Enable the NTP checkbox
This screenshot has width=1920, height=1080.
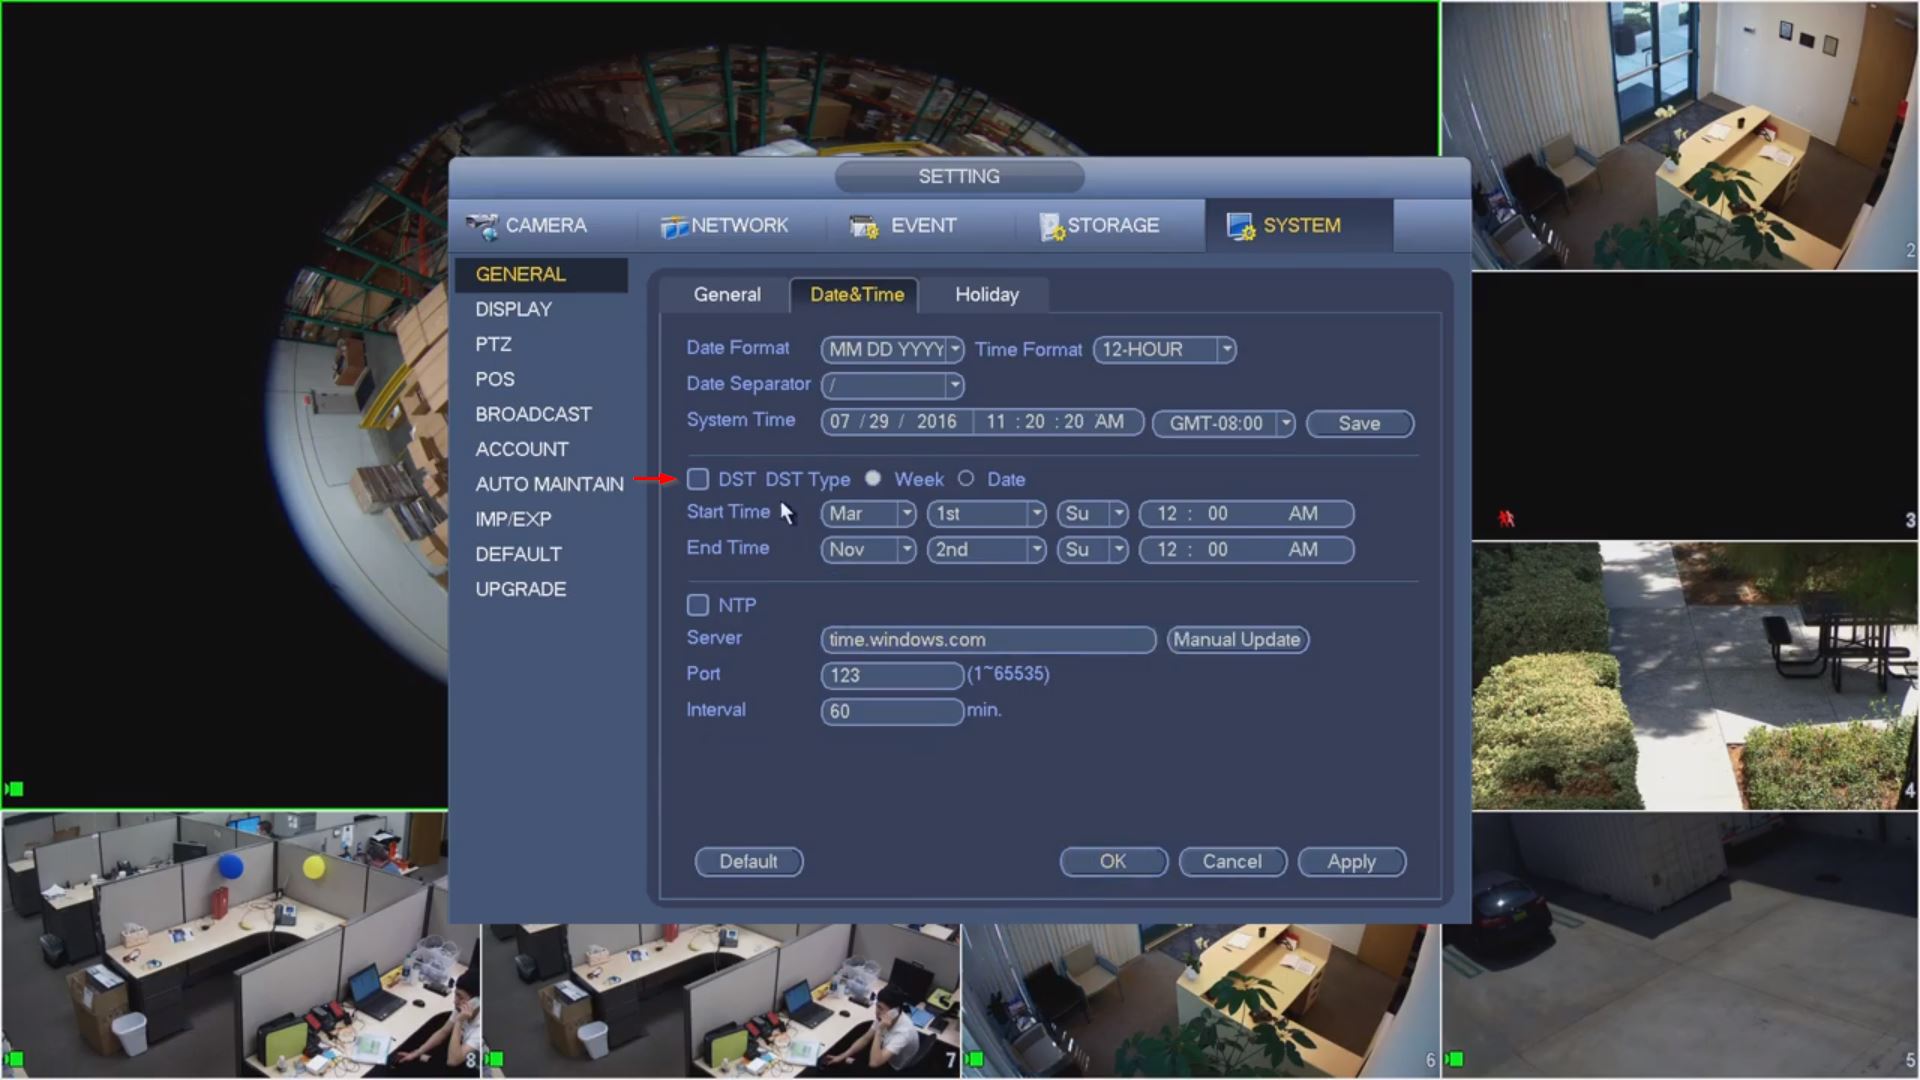tap(698, 605)
